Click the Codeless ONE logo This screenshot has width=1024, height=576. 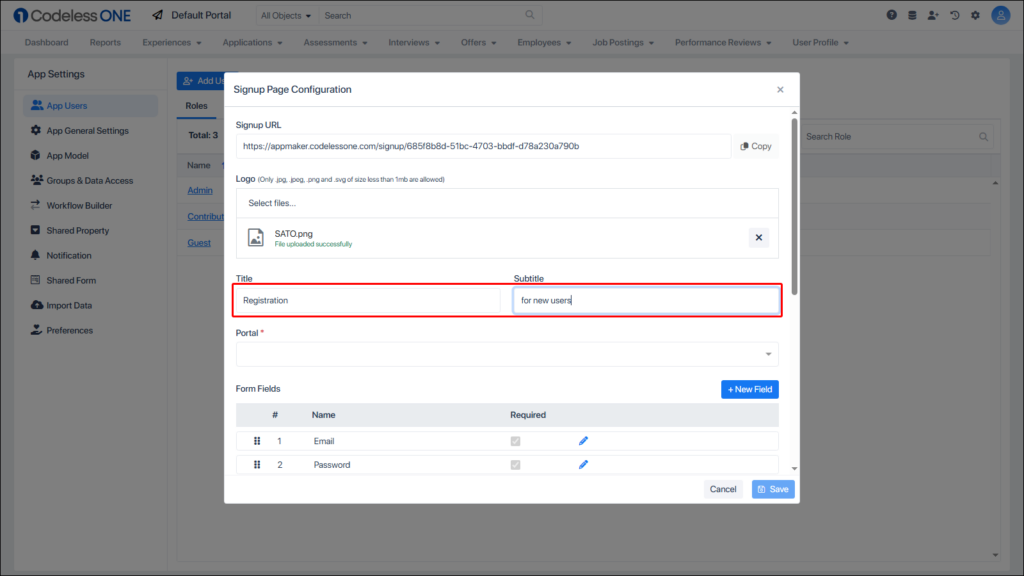point(72,15)
